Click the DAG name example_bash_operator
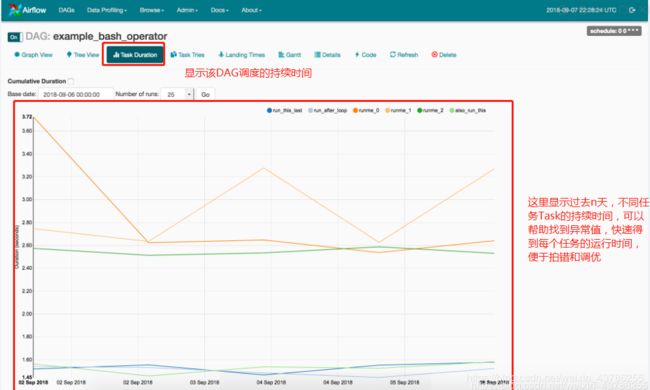Screen dimensions: 650x390 click(110, 36)
